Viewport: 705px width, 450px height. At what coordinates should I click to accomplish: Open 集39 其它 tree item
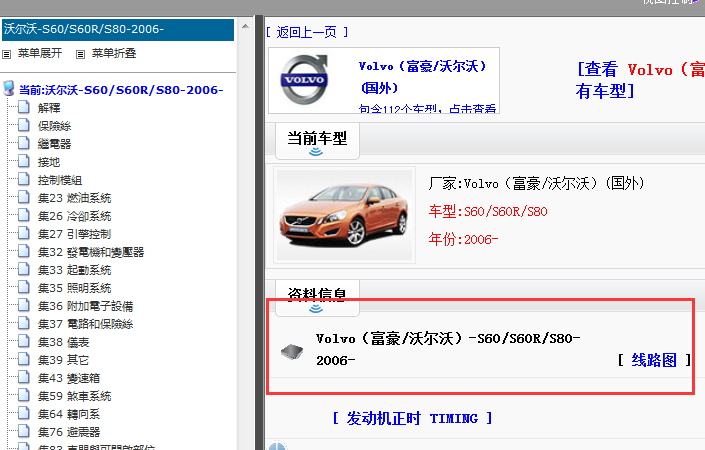(x=63, y=360)
